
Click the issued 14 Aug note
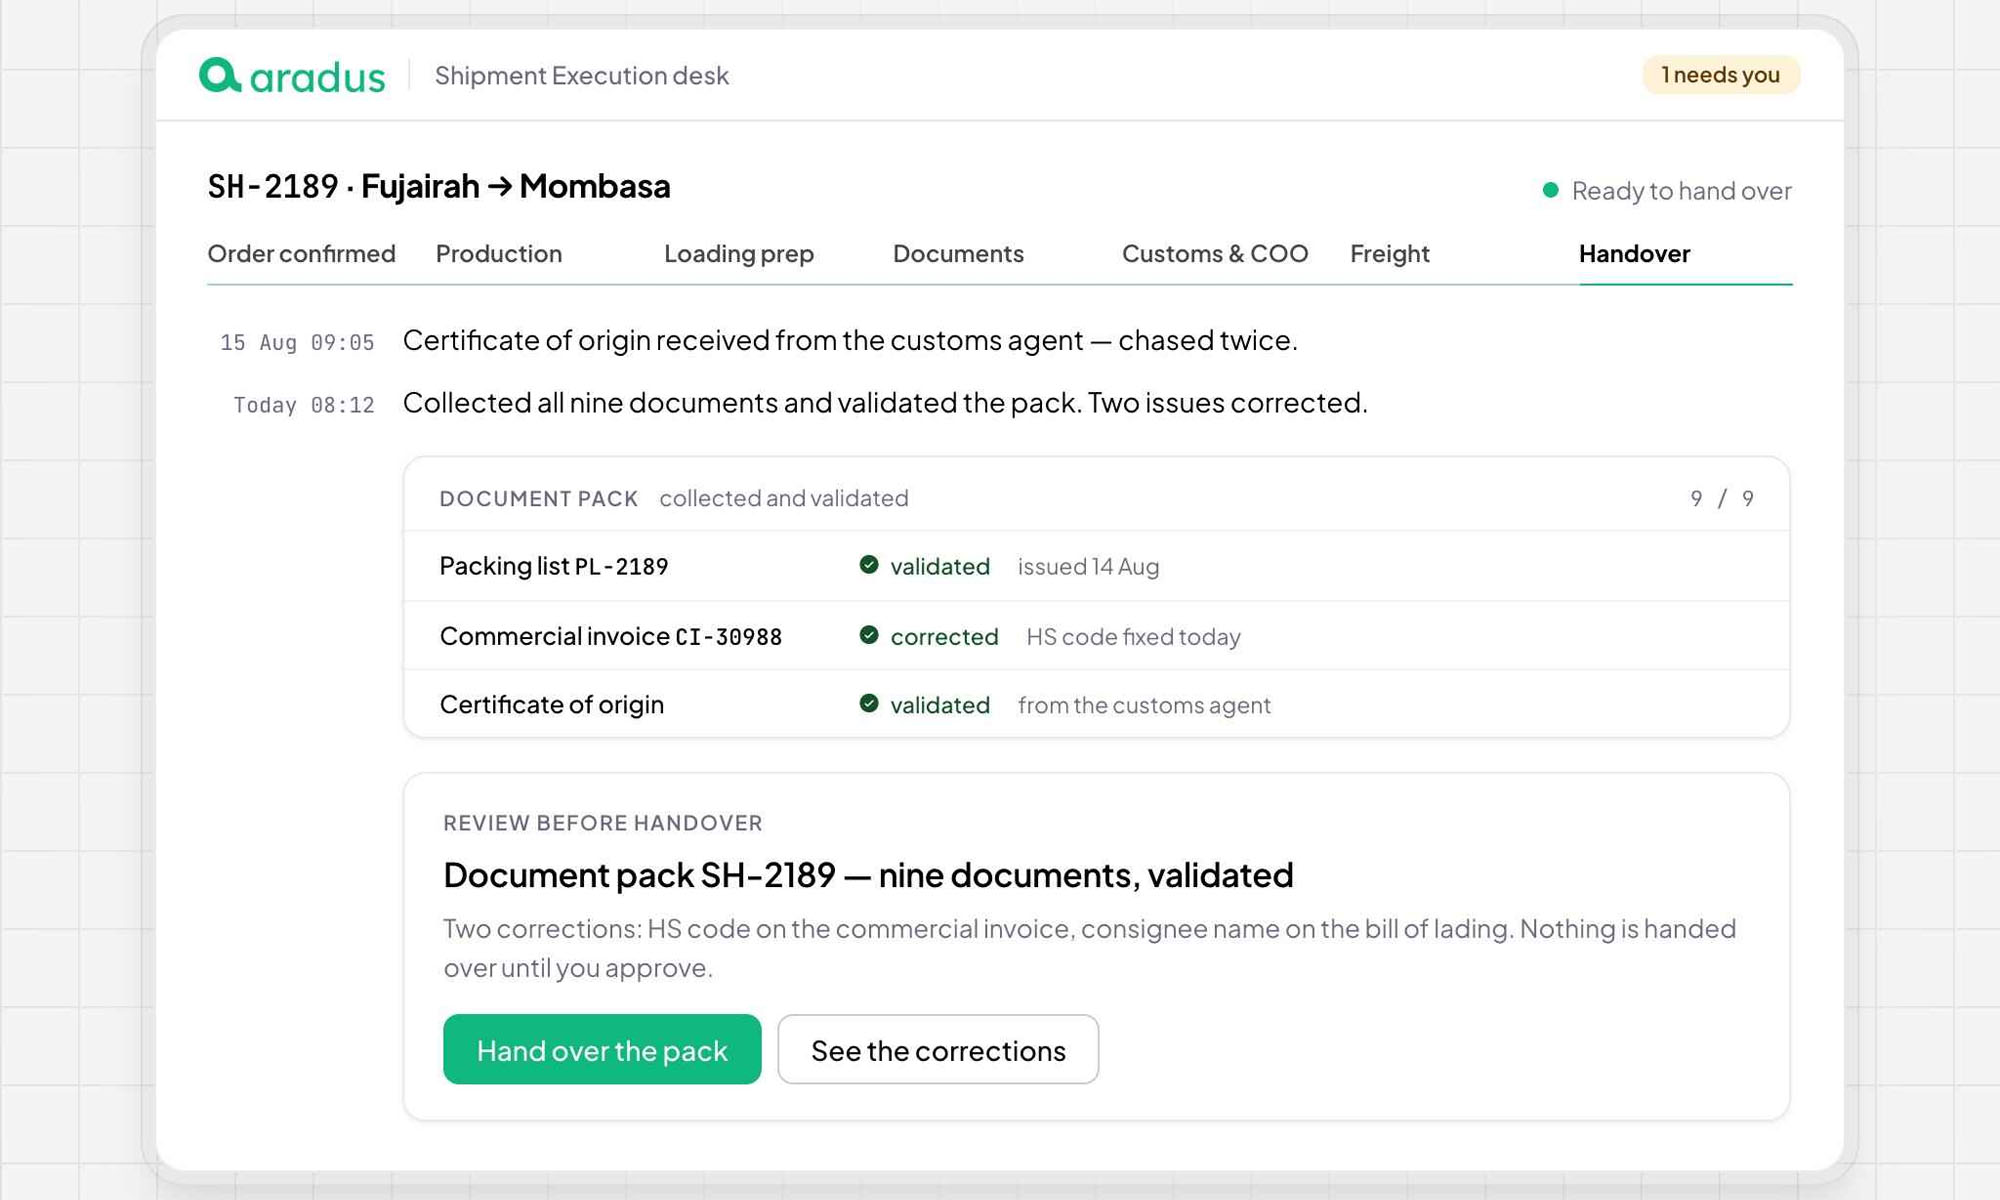coord(1088,566)
